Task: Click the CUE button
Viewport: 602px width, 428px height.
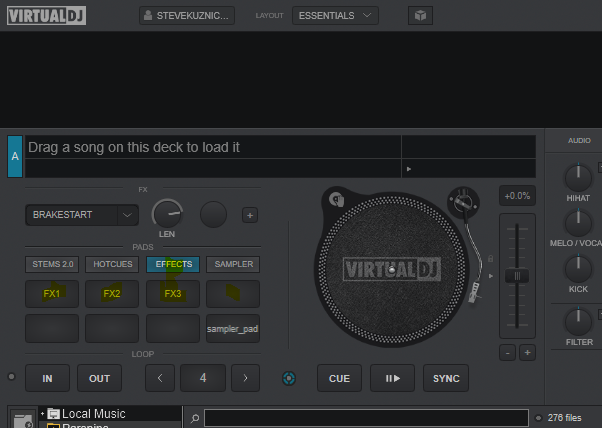Action: [339, 378]
